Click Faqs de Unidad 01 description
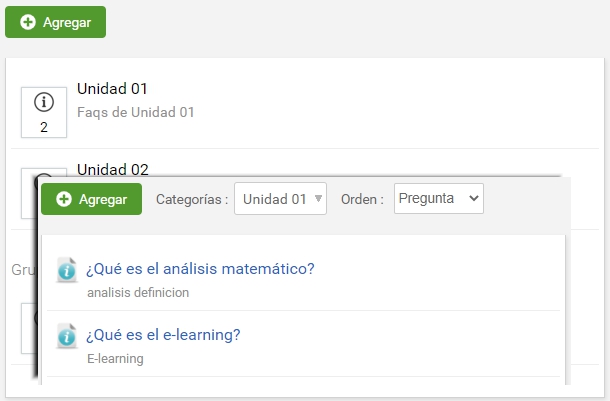The height and width of the screenshot is (401, 610). point(136,112)
